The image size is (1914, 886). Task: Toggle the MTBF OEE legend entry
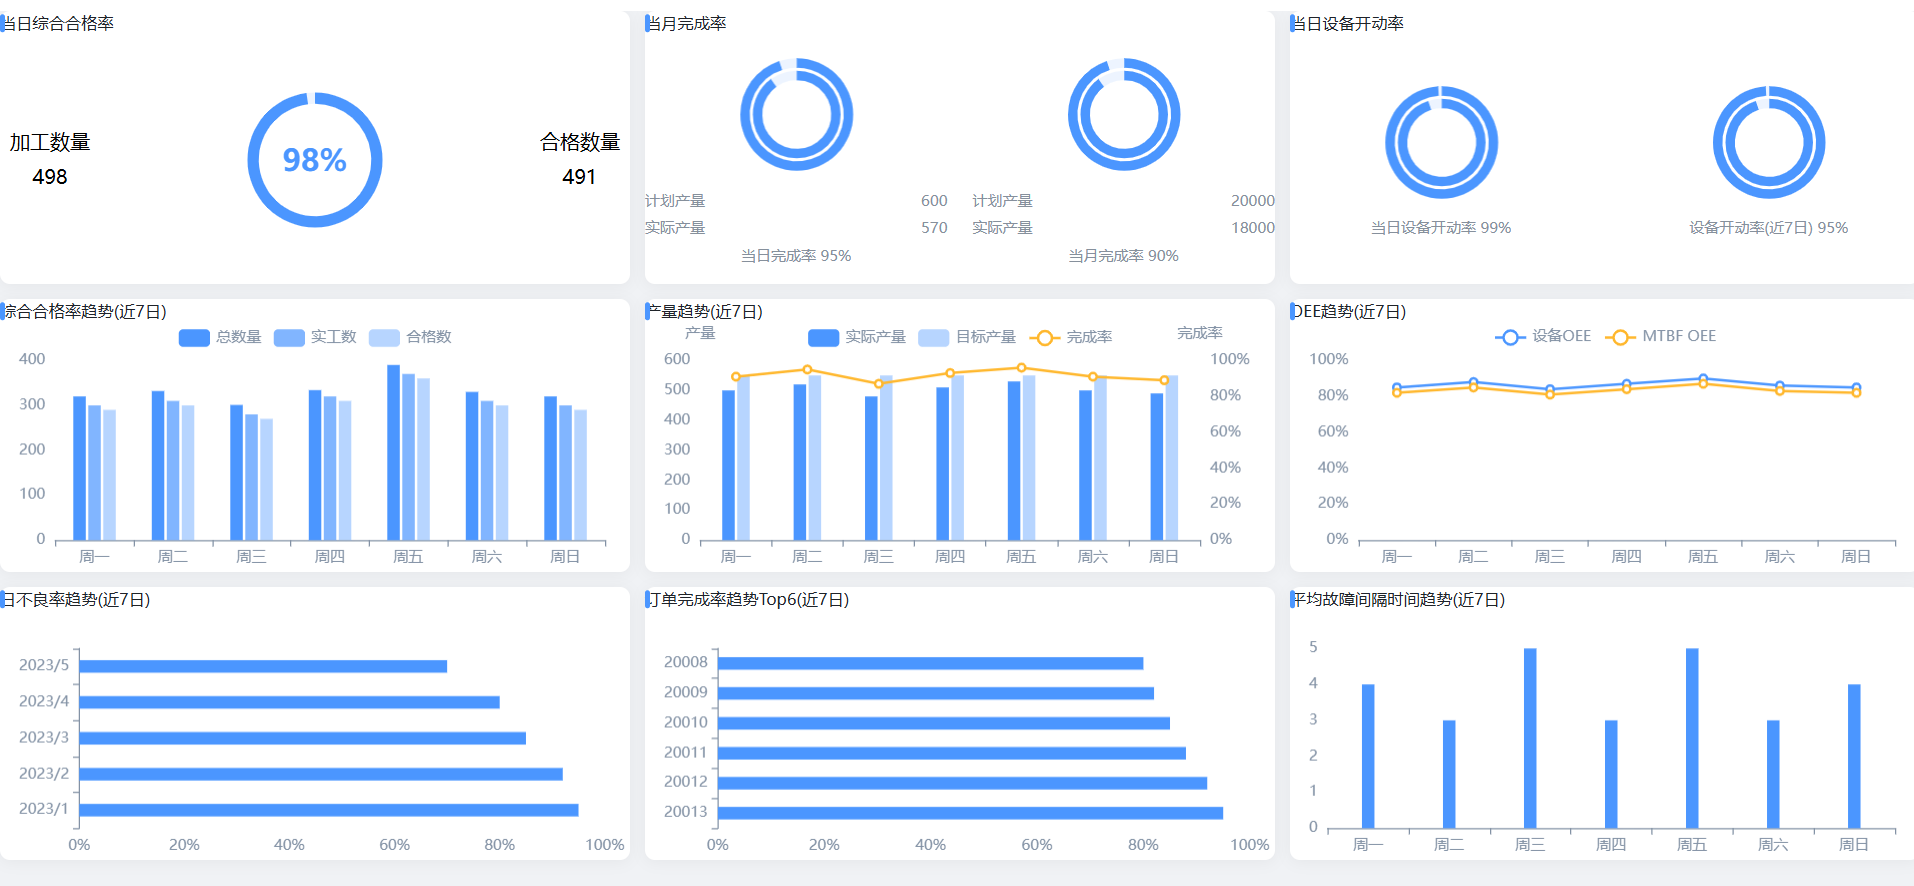point(1660,336)
